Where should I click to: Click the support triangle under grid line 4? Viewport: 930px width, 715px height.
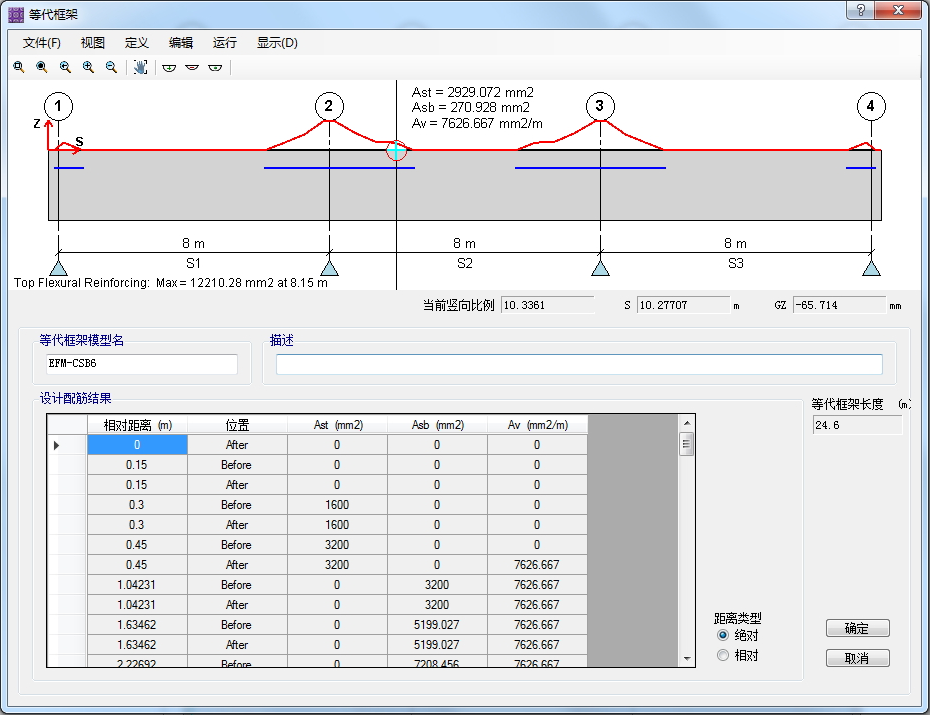(871, 268)
